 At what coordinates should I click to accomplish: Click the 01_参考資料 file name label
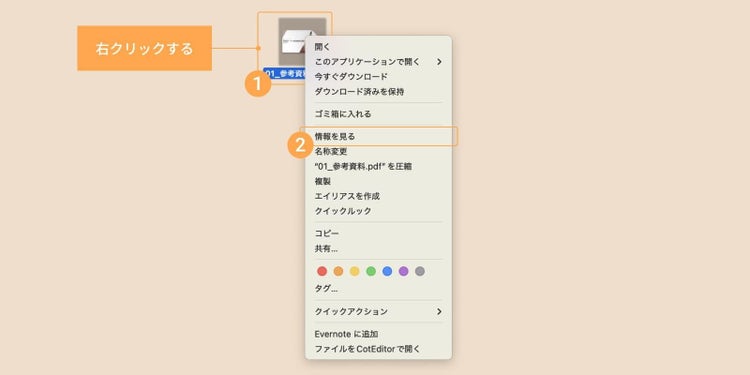285,73
